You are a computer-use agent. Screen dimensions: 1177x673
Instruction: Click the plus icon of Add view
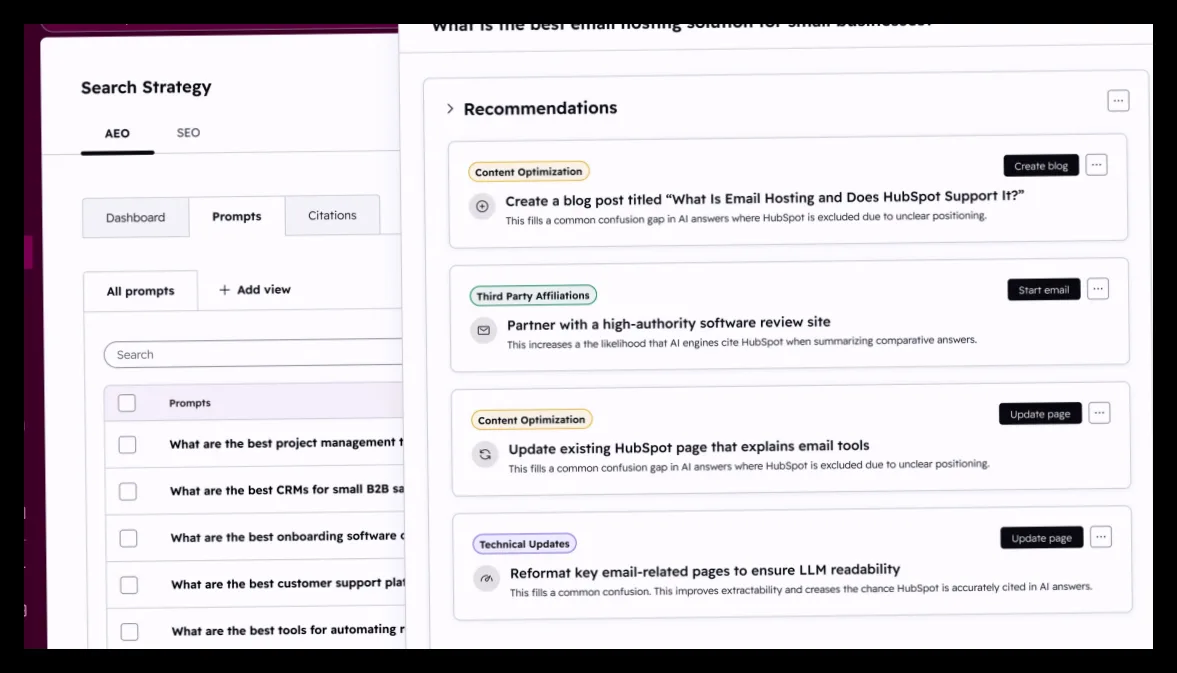point(224,290)
